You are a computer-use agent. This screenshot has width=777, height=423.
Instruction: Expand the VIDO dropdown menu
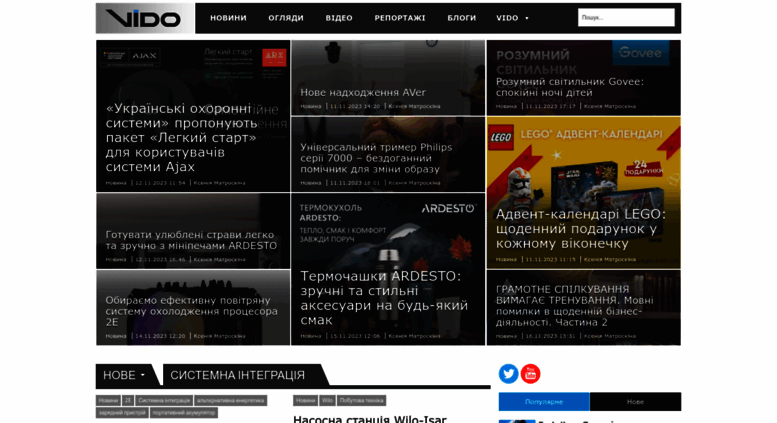coord(512,18)
